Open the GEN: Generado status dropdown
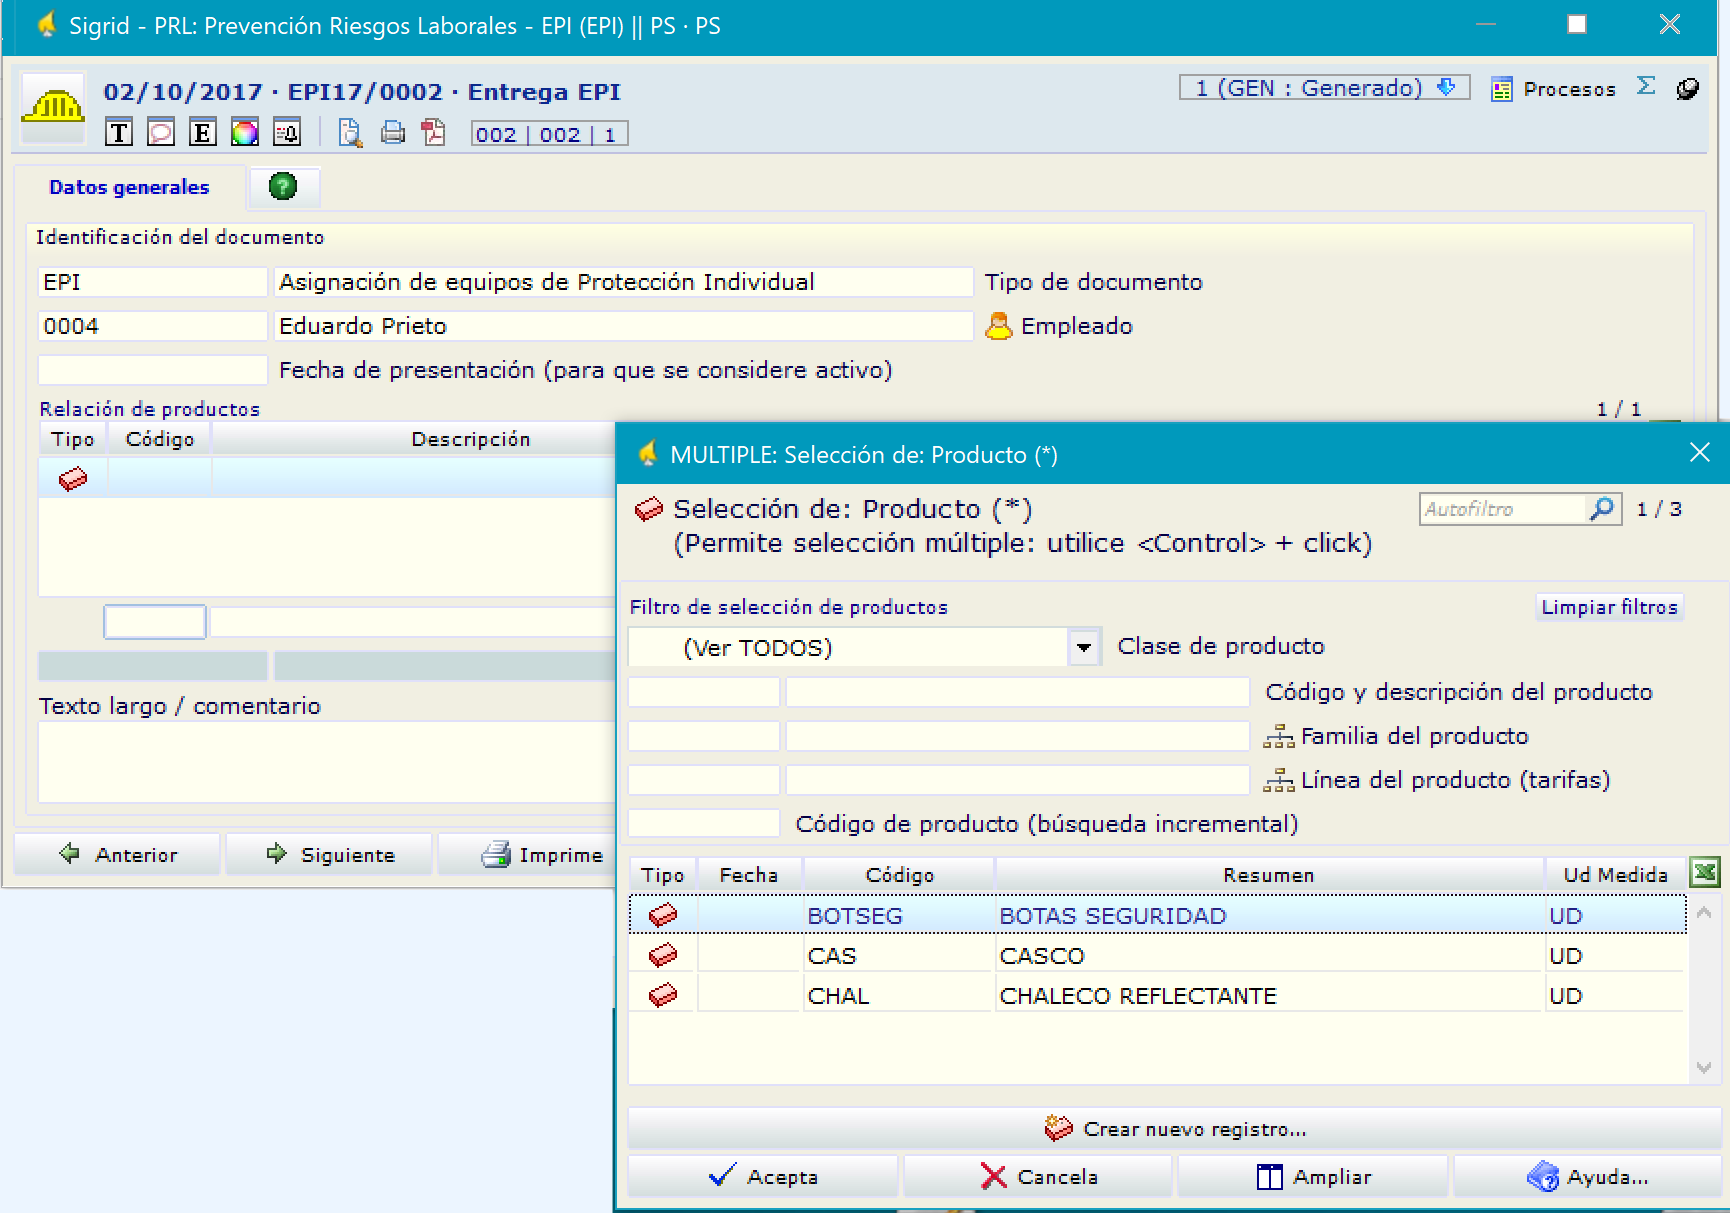Screen dimensions: 1730x1213 point(1324,88)
